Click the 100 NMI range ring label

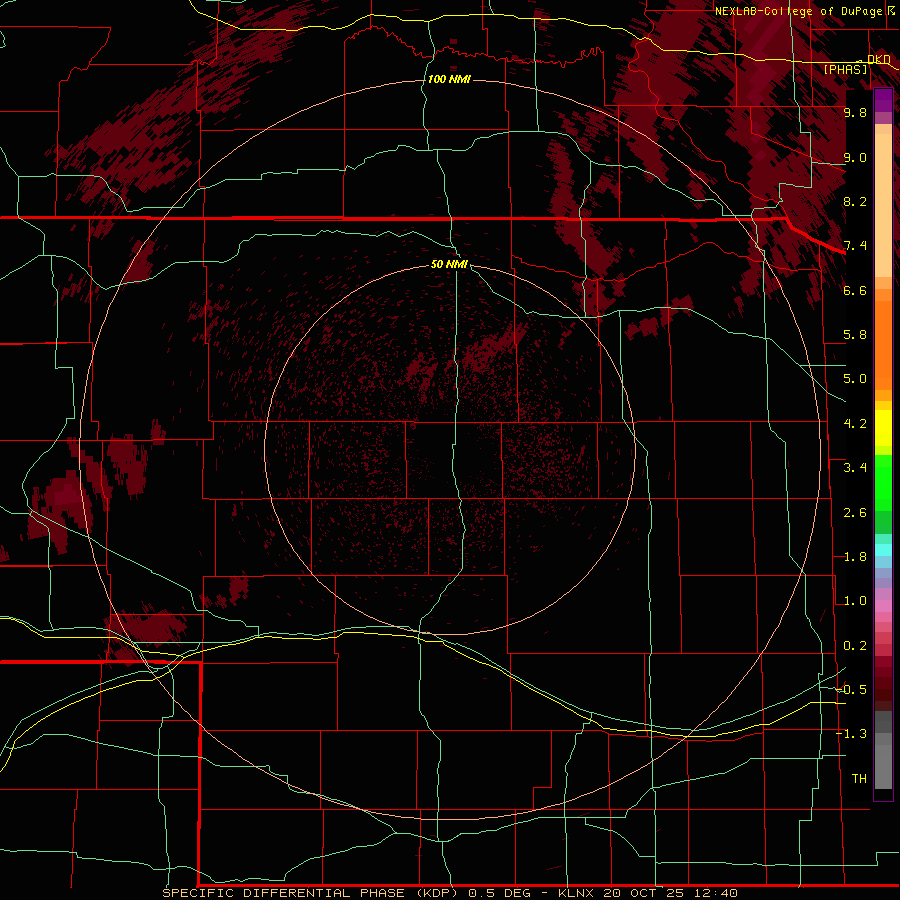pos(449,79)
